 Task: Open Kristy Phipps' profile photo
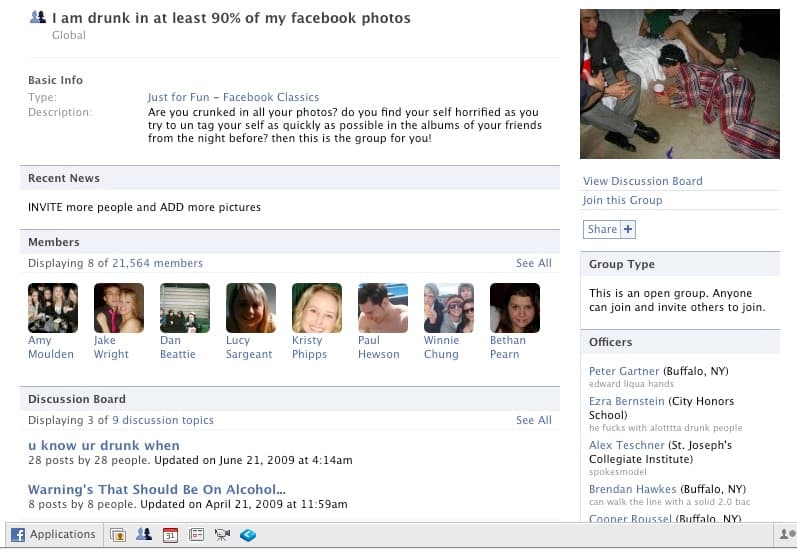pyautogui.click(x=317, y=308)
